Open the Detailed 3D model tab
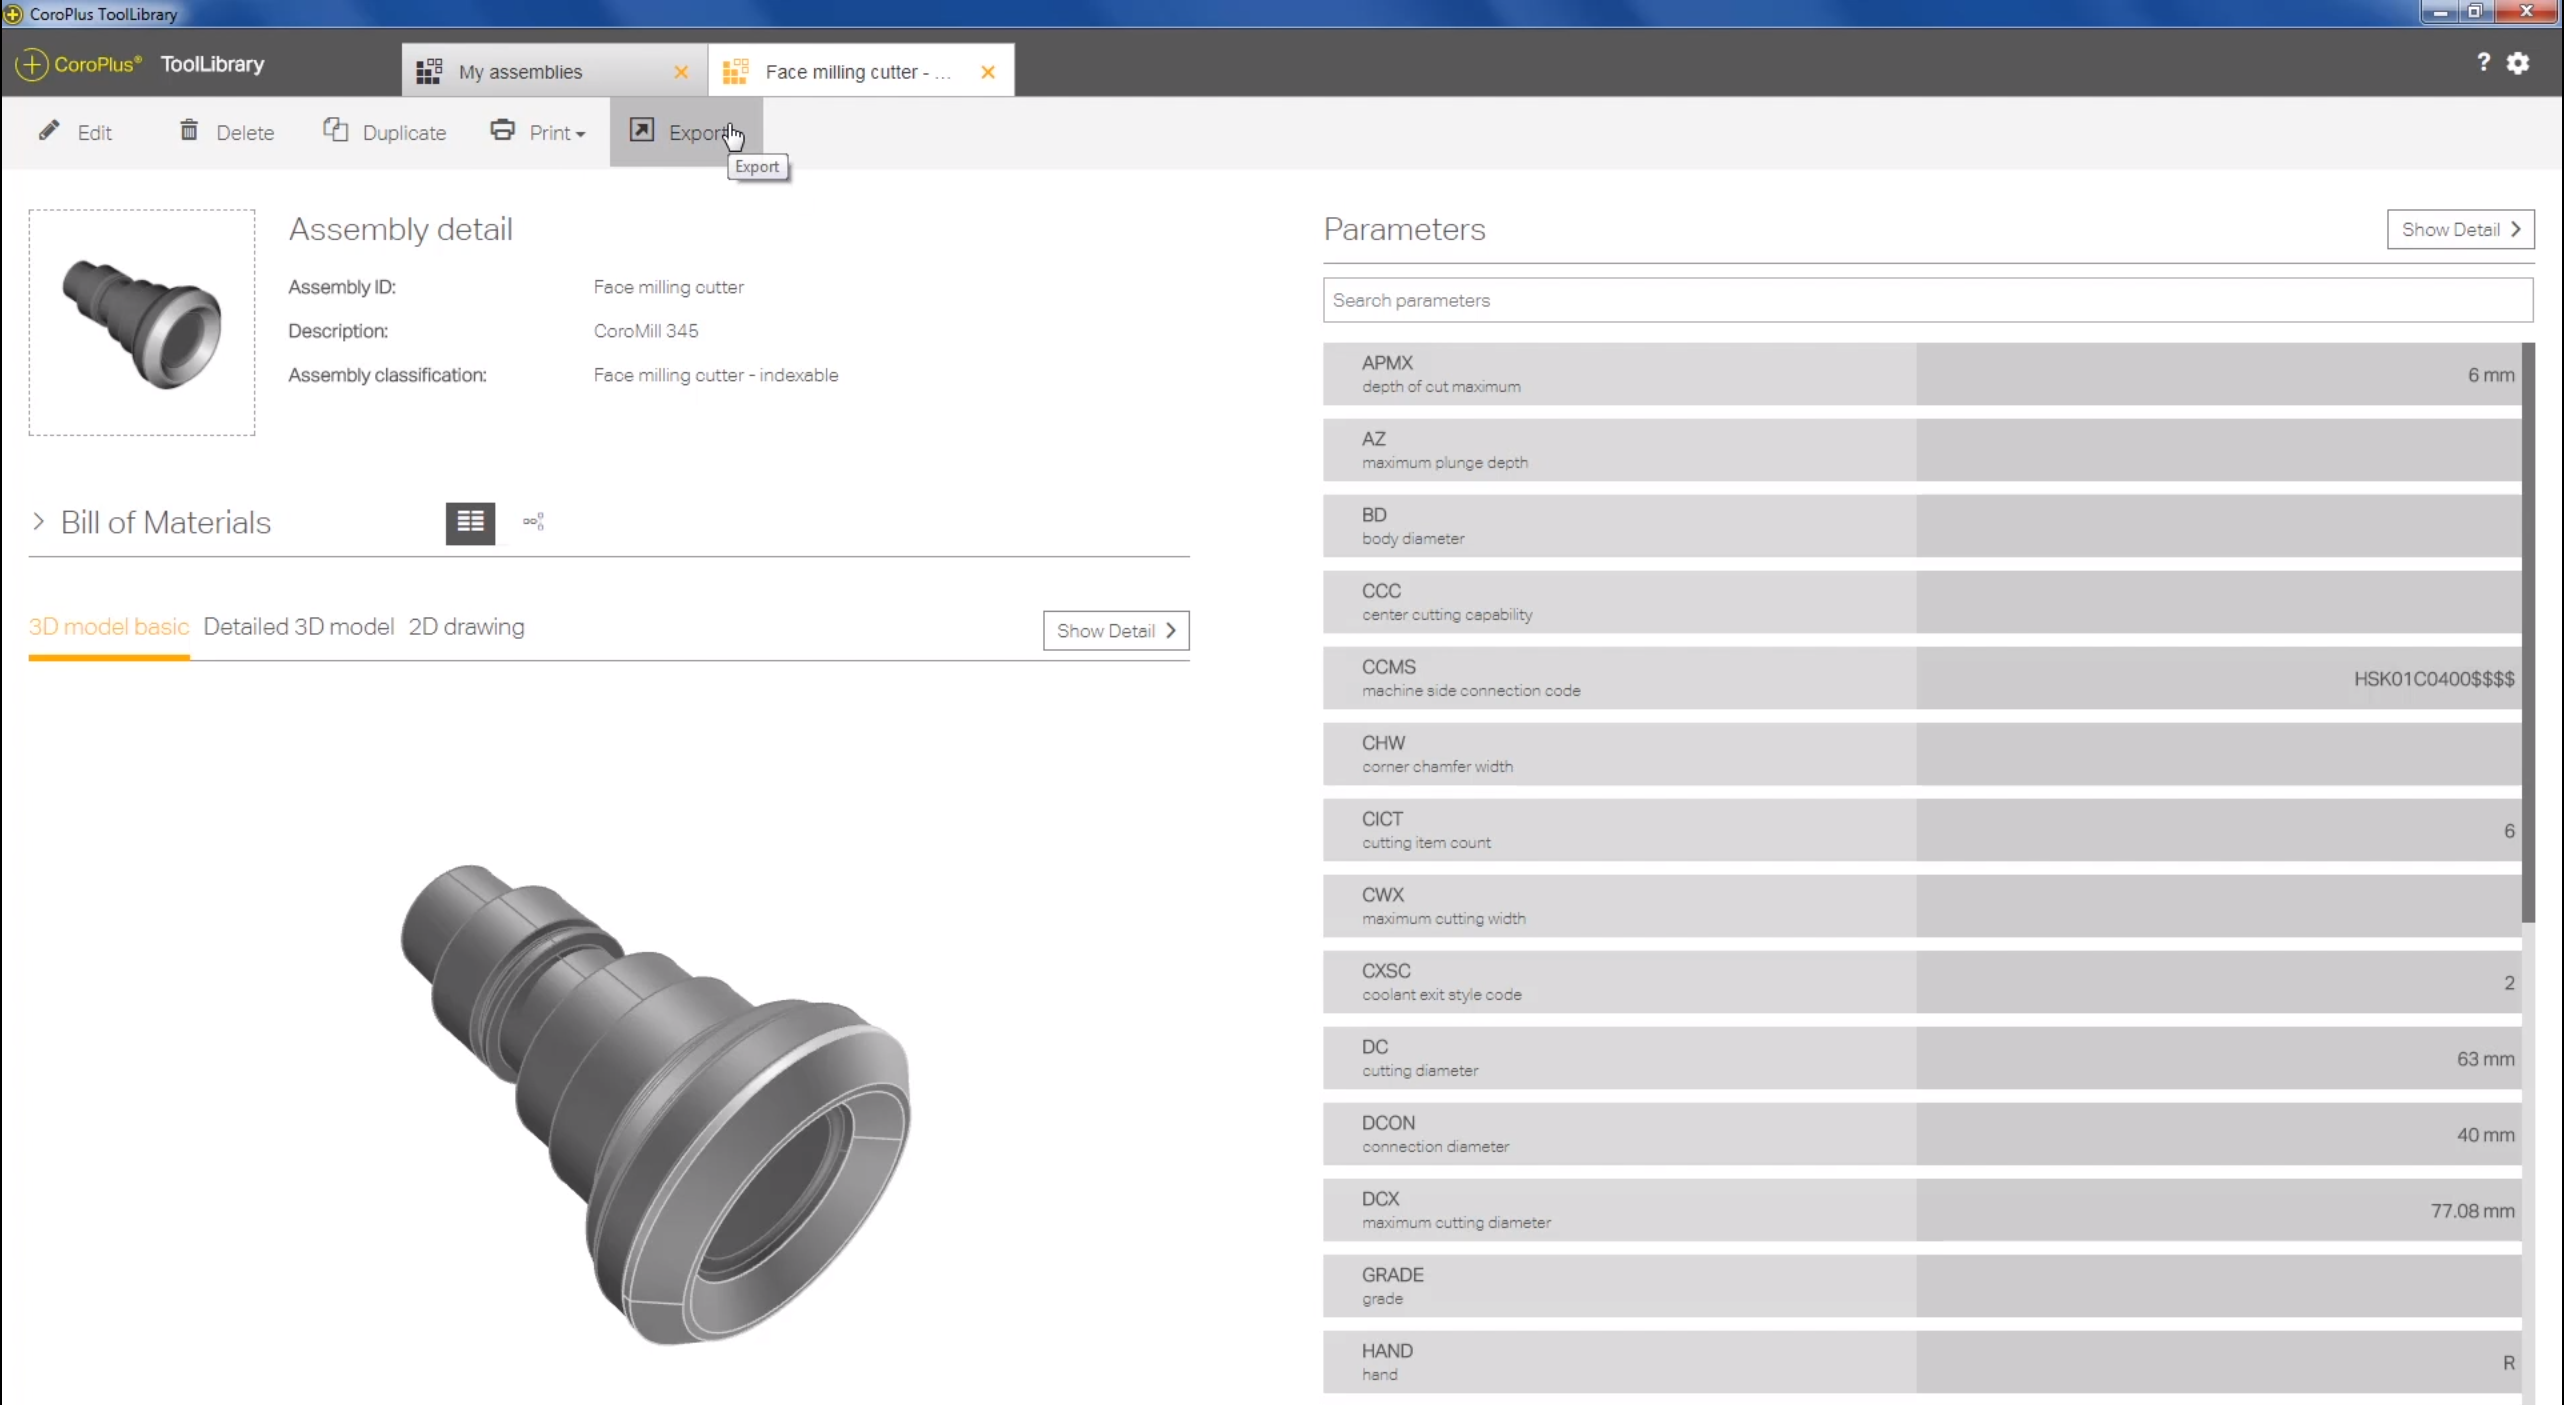2564x1405 pixels. (x=298, y=627)
